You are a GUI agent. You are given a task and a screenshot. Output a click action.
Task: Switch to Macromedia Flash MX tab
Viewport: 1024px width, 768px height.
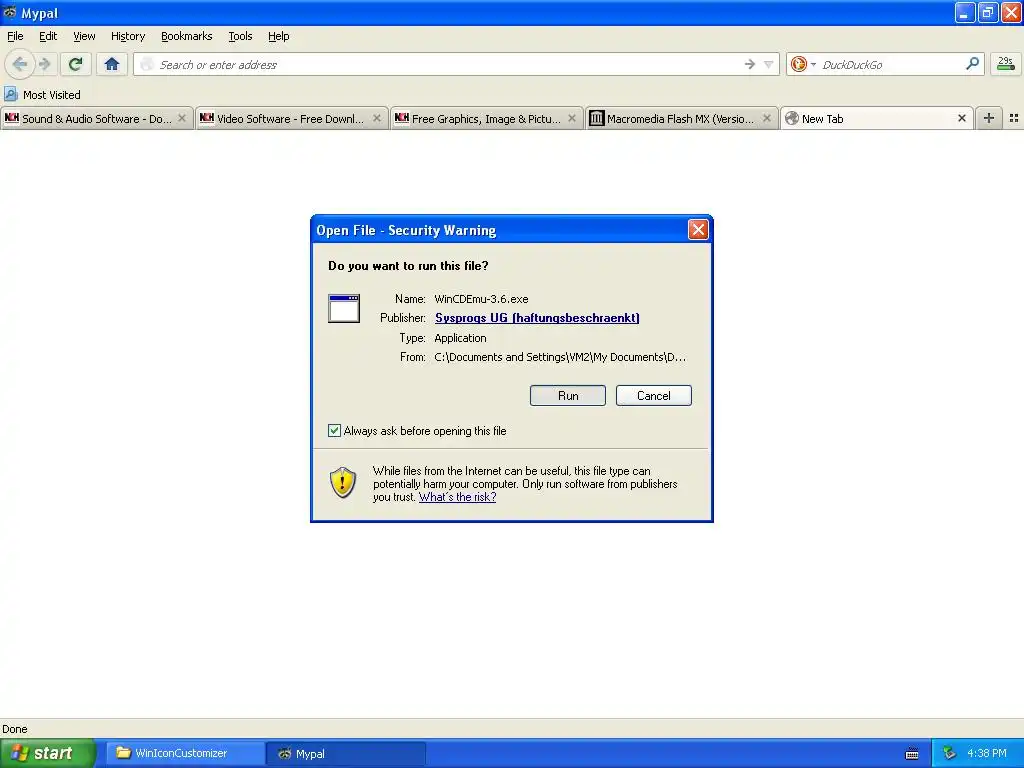(681, 118)
